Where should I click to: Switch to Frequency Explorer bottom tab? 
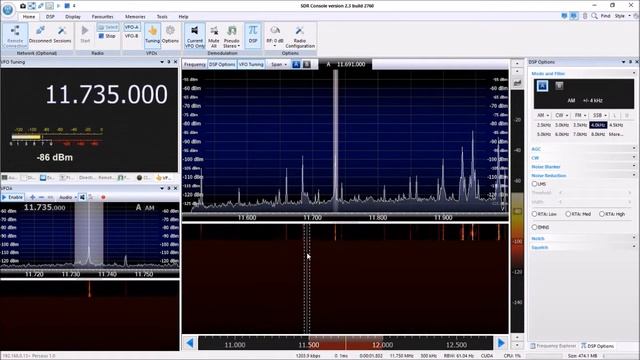pyautogui.click(x=553, y=346)
